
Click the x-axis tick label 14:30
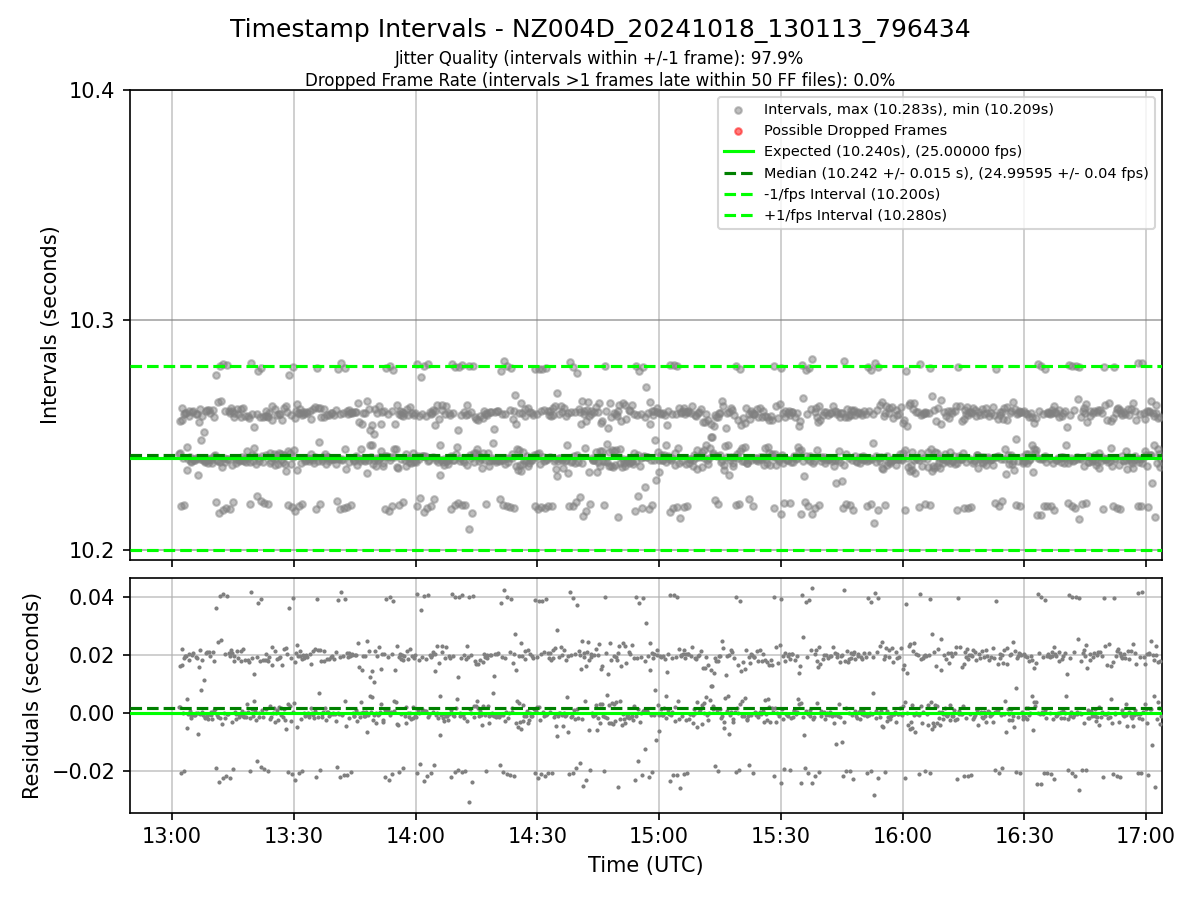point(537,834)
